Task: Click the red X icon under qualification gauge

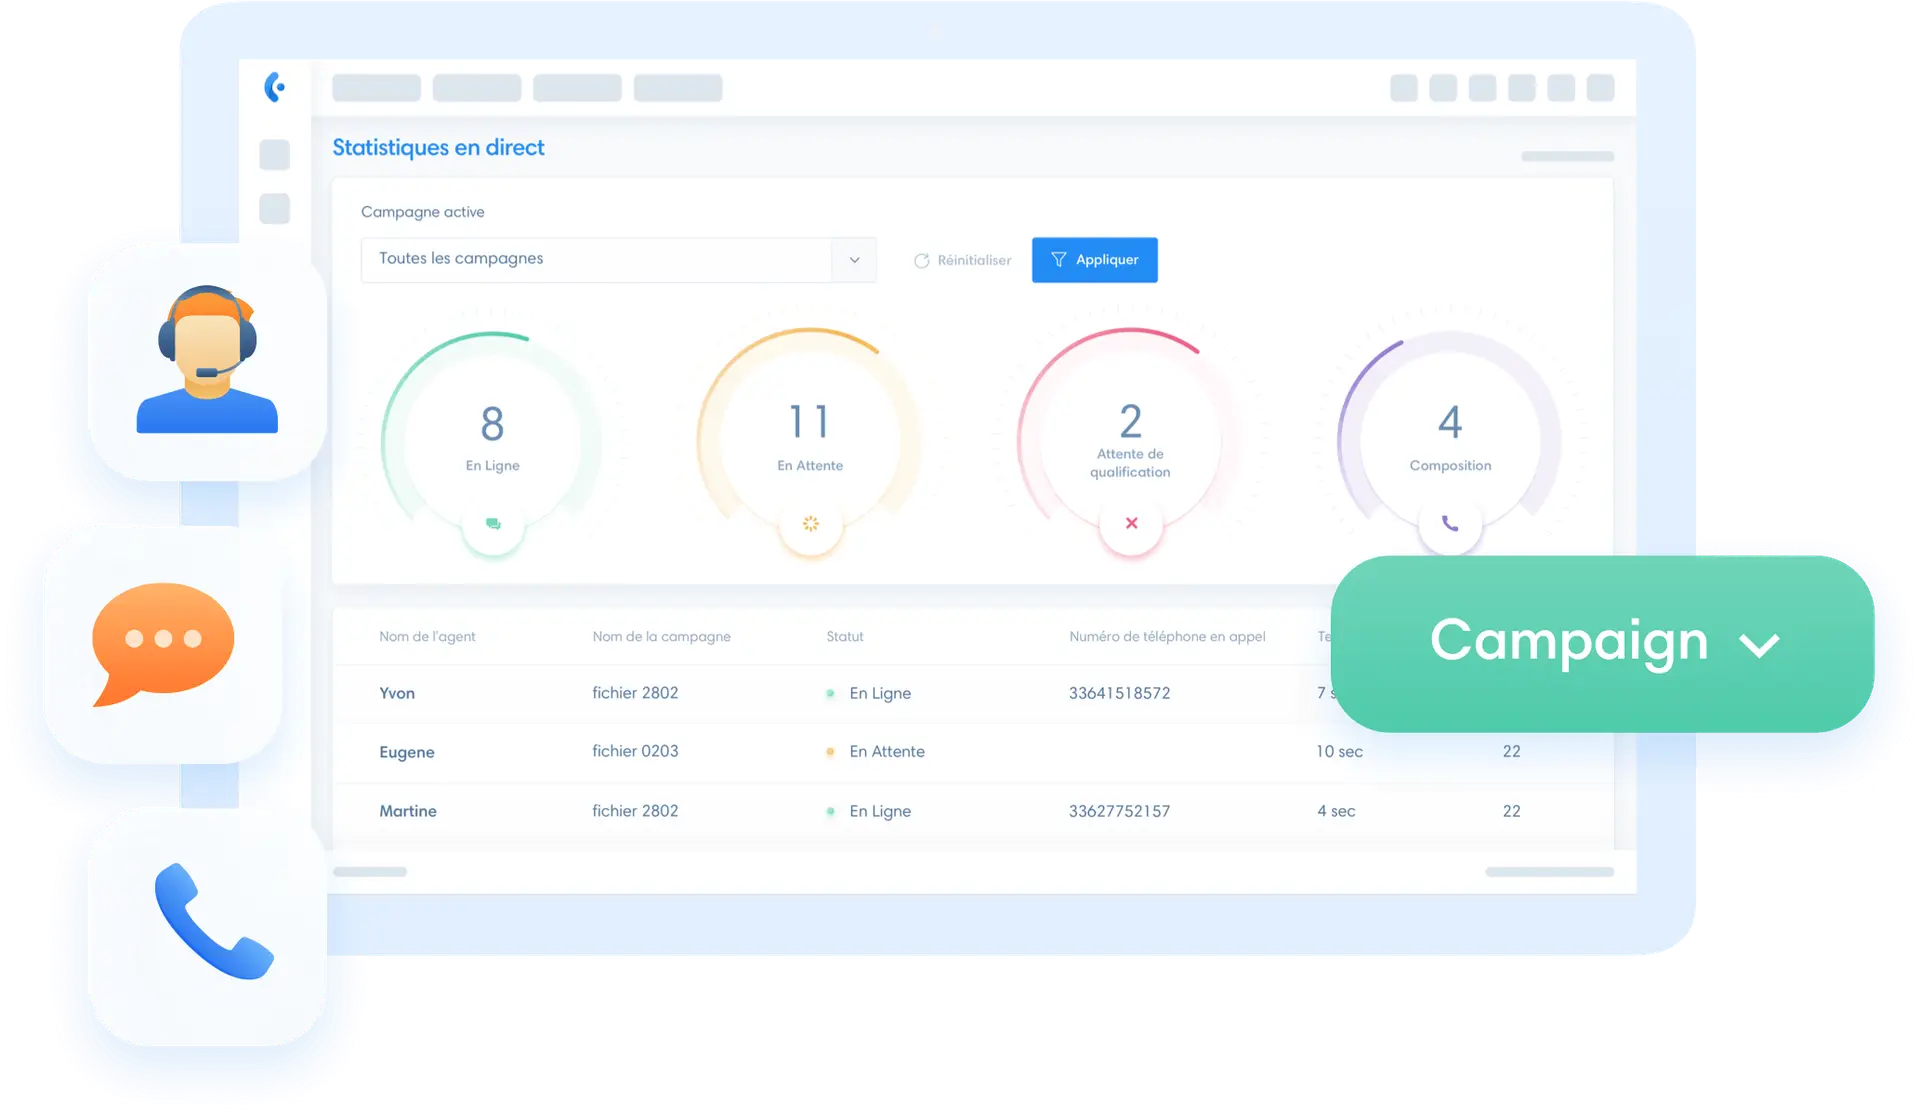Action: tap(1131, 523)
